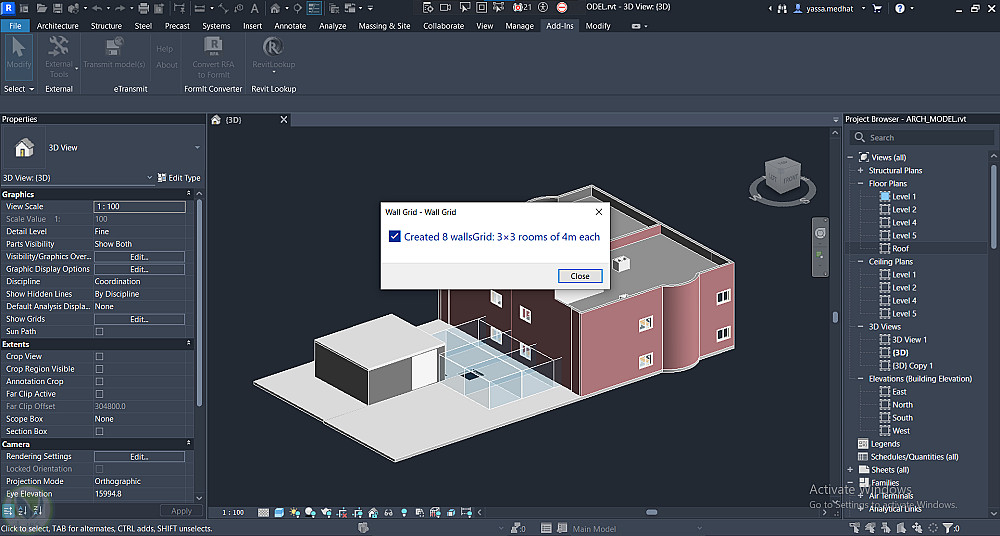The height and width of the screenshot is (536, 1000).
Task: Switch to the Manage ribbon tab
Action: (x=519, y=26)
